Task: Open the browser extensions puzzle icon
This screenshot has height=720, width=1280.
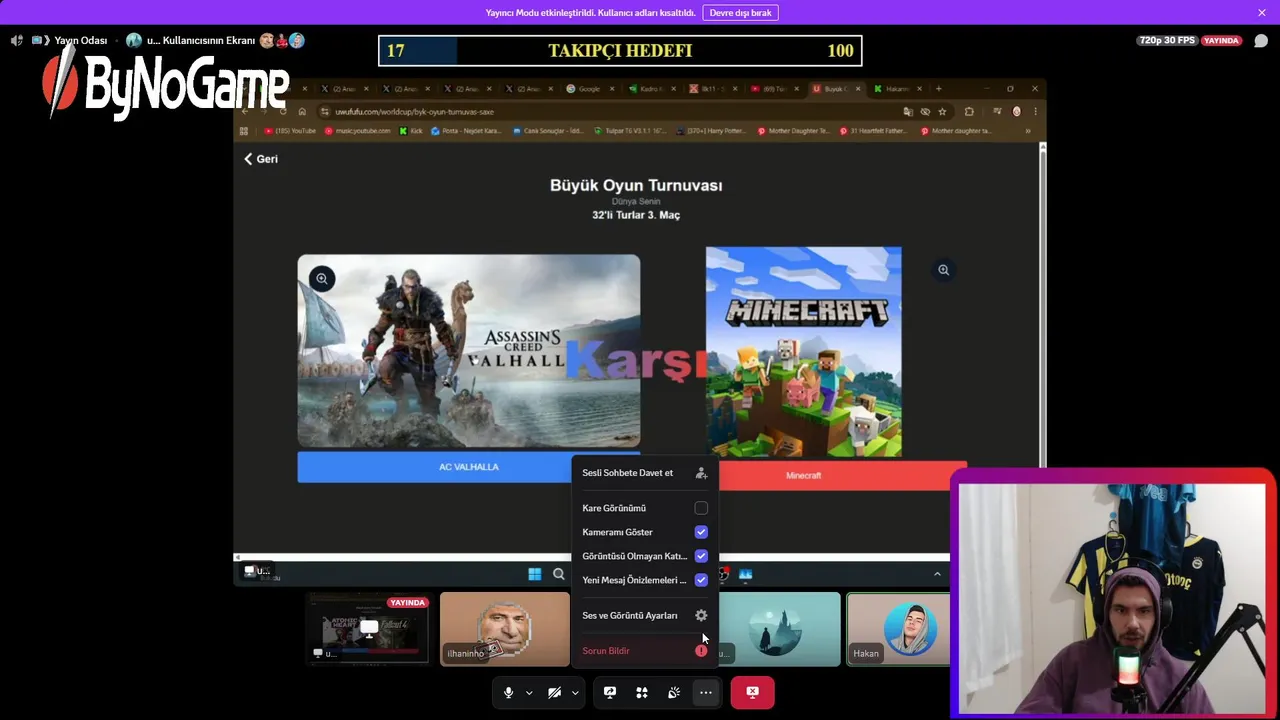Action: click(969, 112)
